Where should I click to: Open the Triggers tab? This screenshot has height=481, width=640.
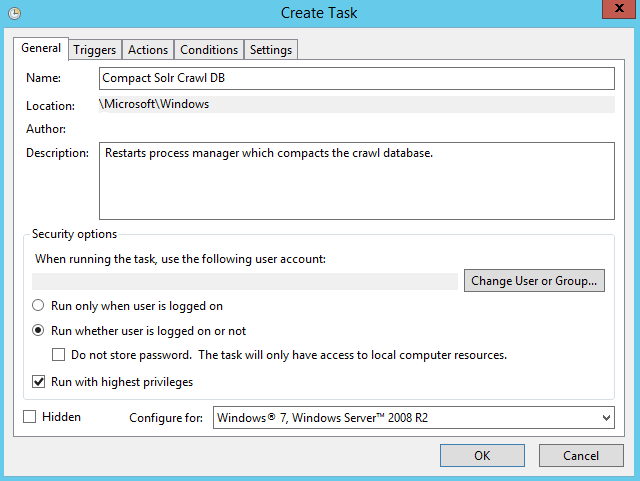coord(95,50)
